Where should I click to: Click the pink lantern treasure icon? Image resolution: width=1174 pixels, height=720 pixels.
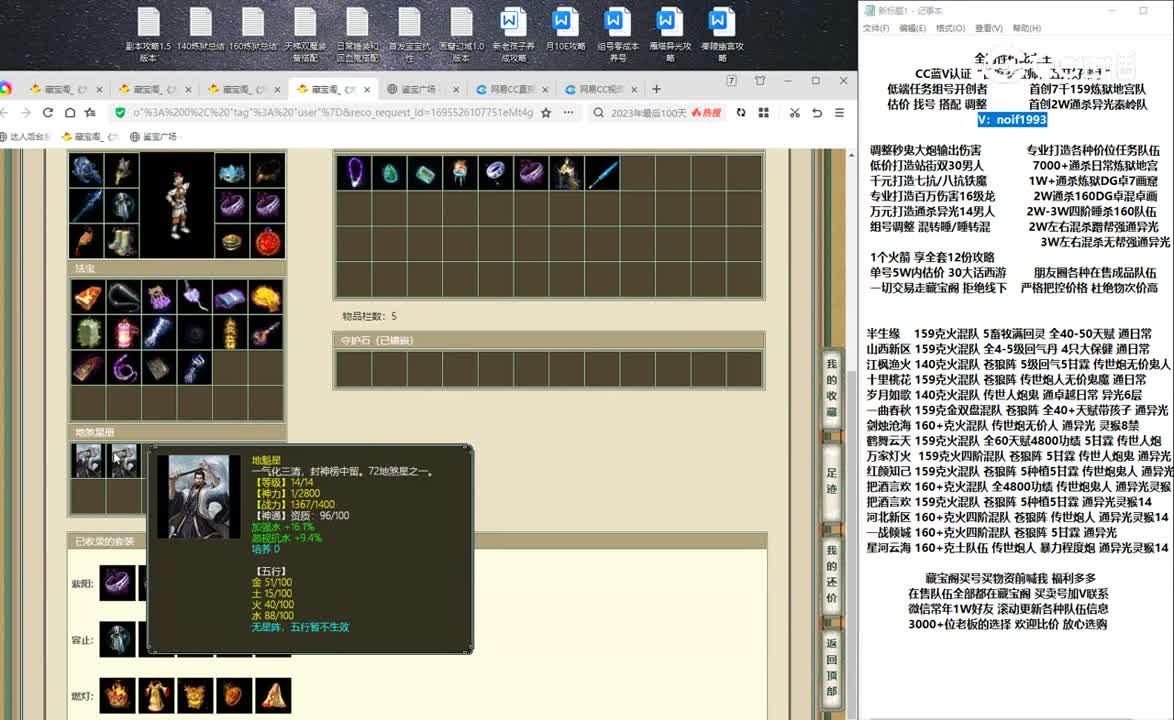[124, 332]
